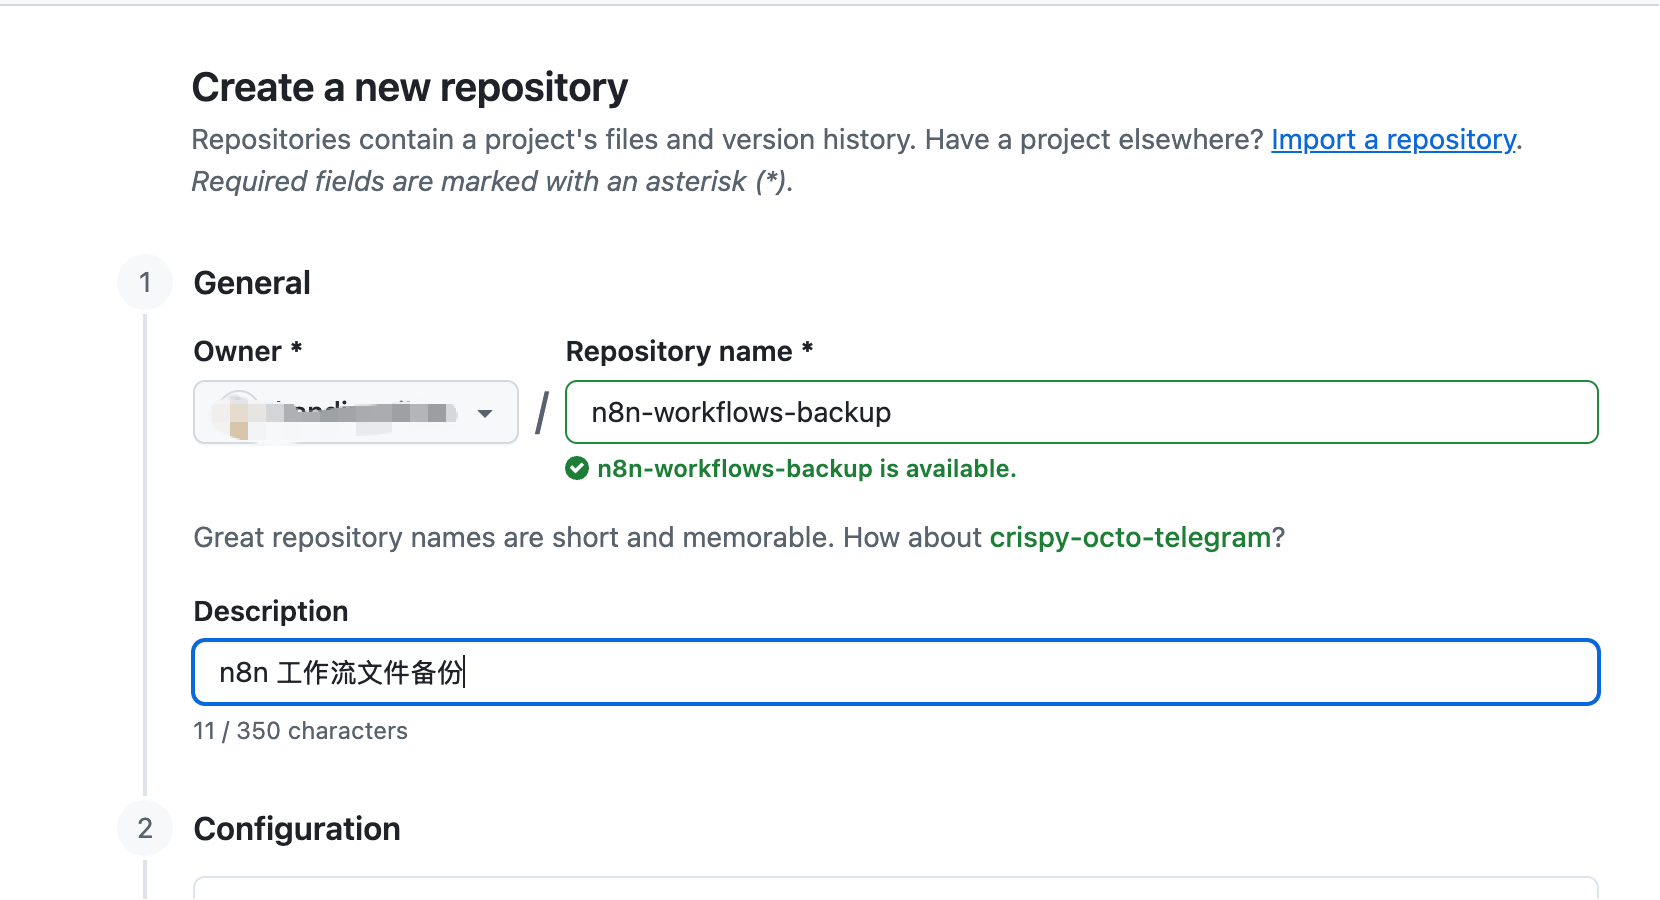Click the Owner field label
The width and height of the screenshot is (1660, 900).
247,351
